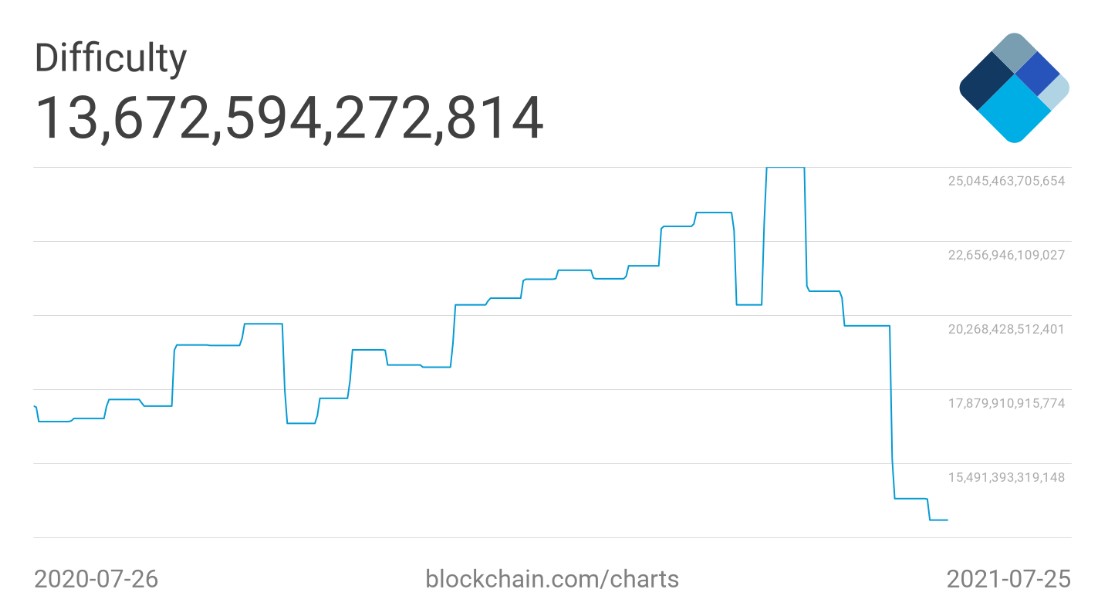1104x604 pixels.
Task: Click the final lowest segment of the line
Action: [x=938, y=520]
